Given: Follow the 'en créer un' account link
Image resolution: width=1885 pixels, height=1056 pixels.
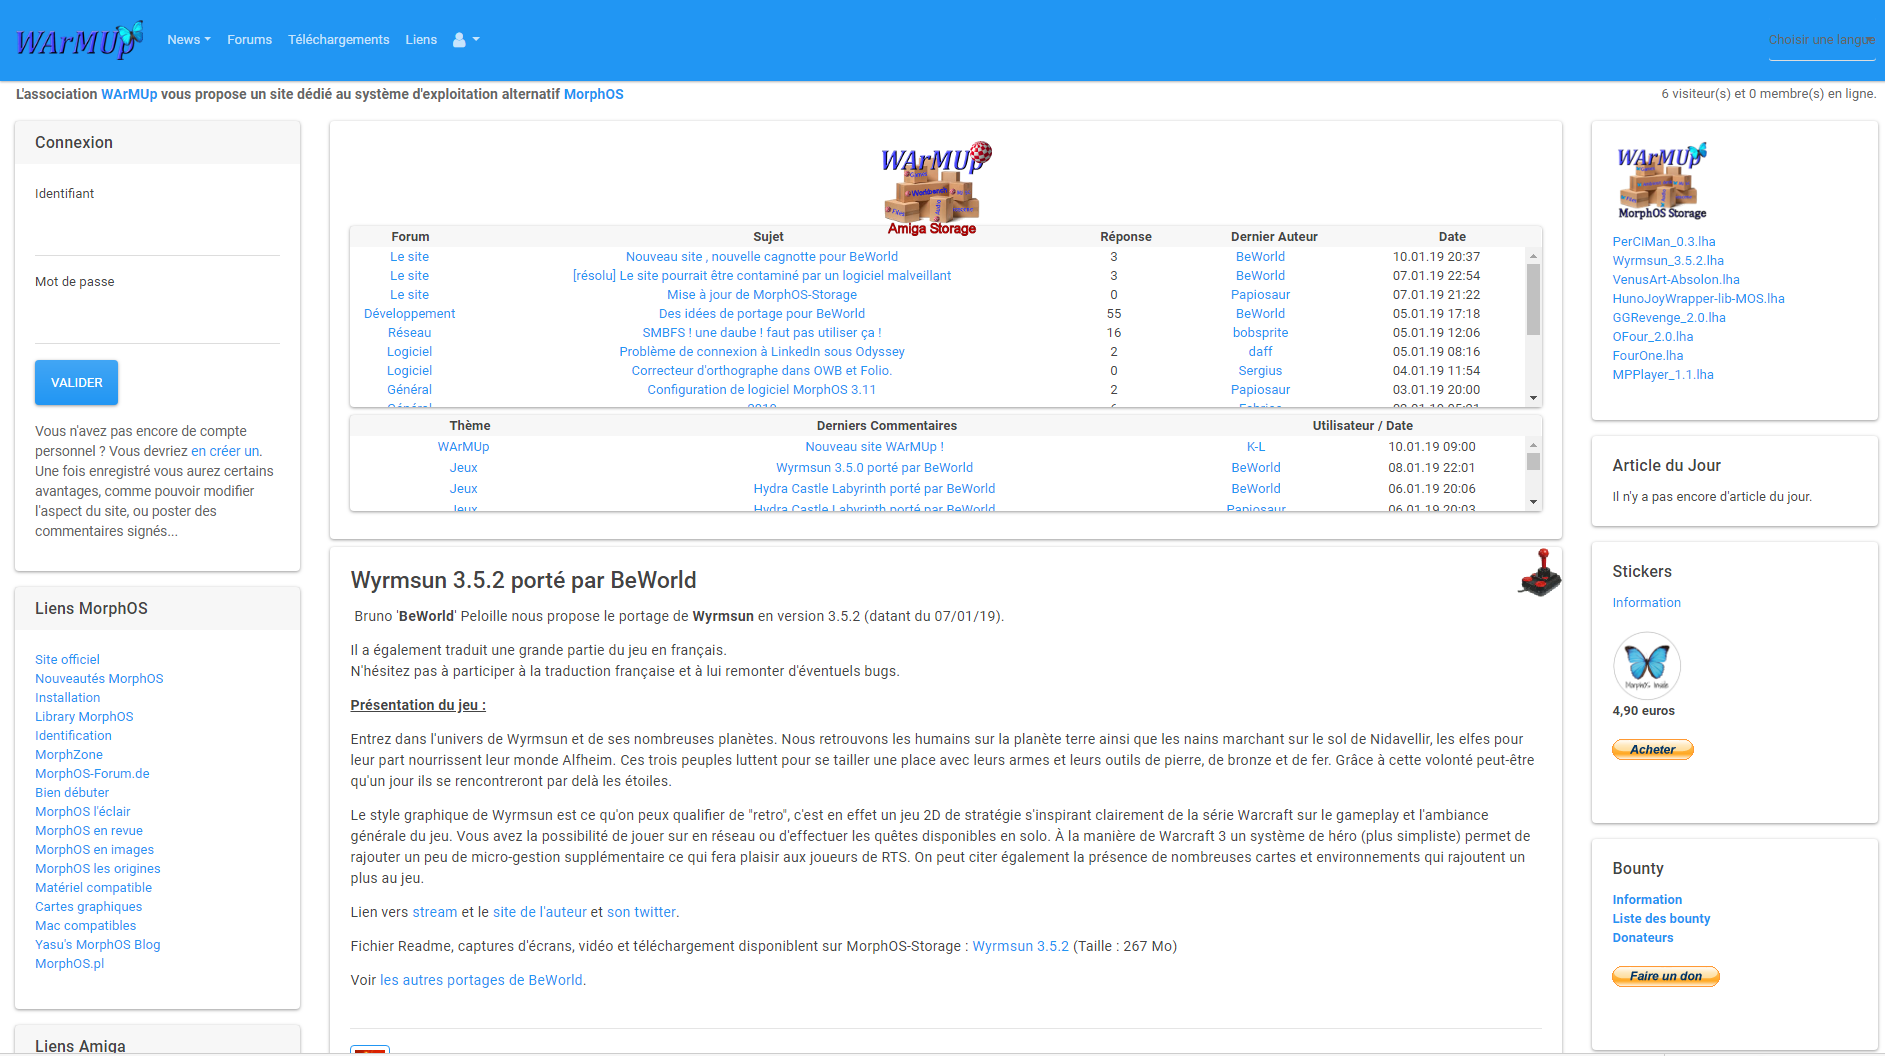Looking at the screenshot, I should point(225,451).
